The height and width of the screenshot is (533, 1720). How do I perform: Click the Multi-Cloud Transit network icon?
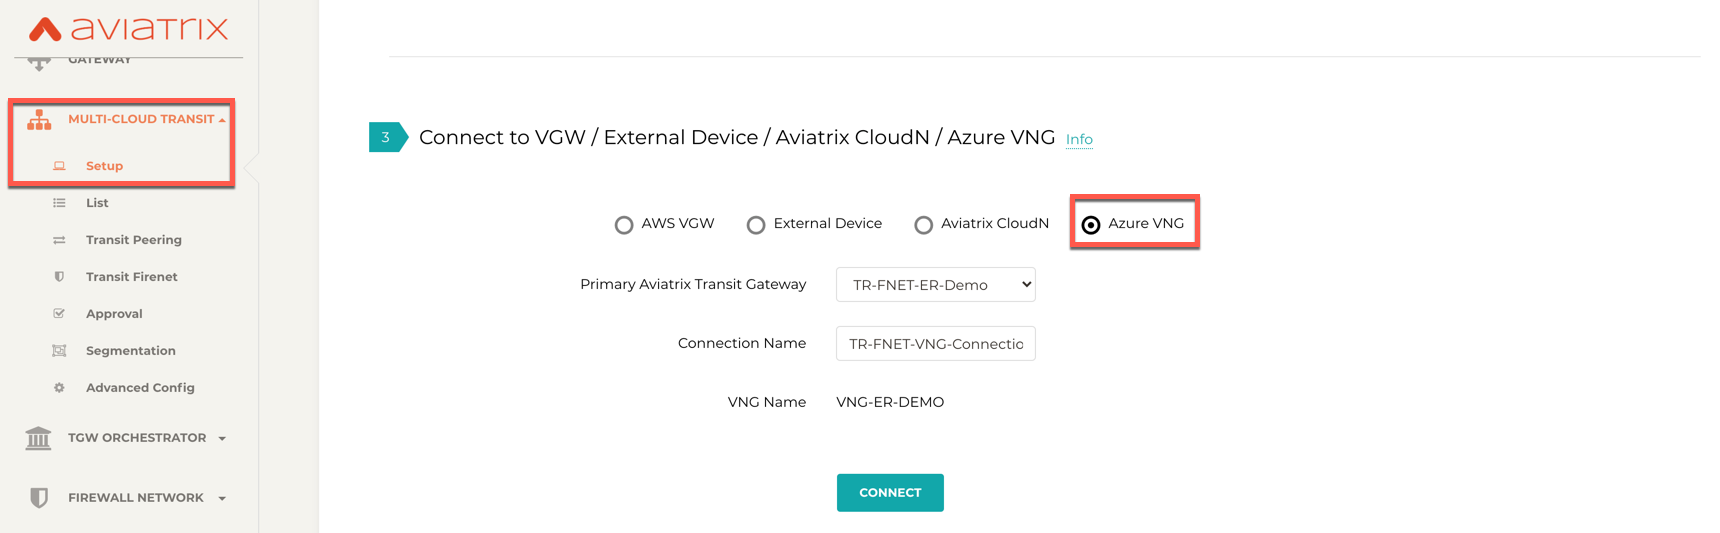[39, 120]
